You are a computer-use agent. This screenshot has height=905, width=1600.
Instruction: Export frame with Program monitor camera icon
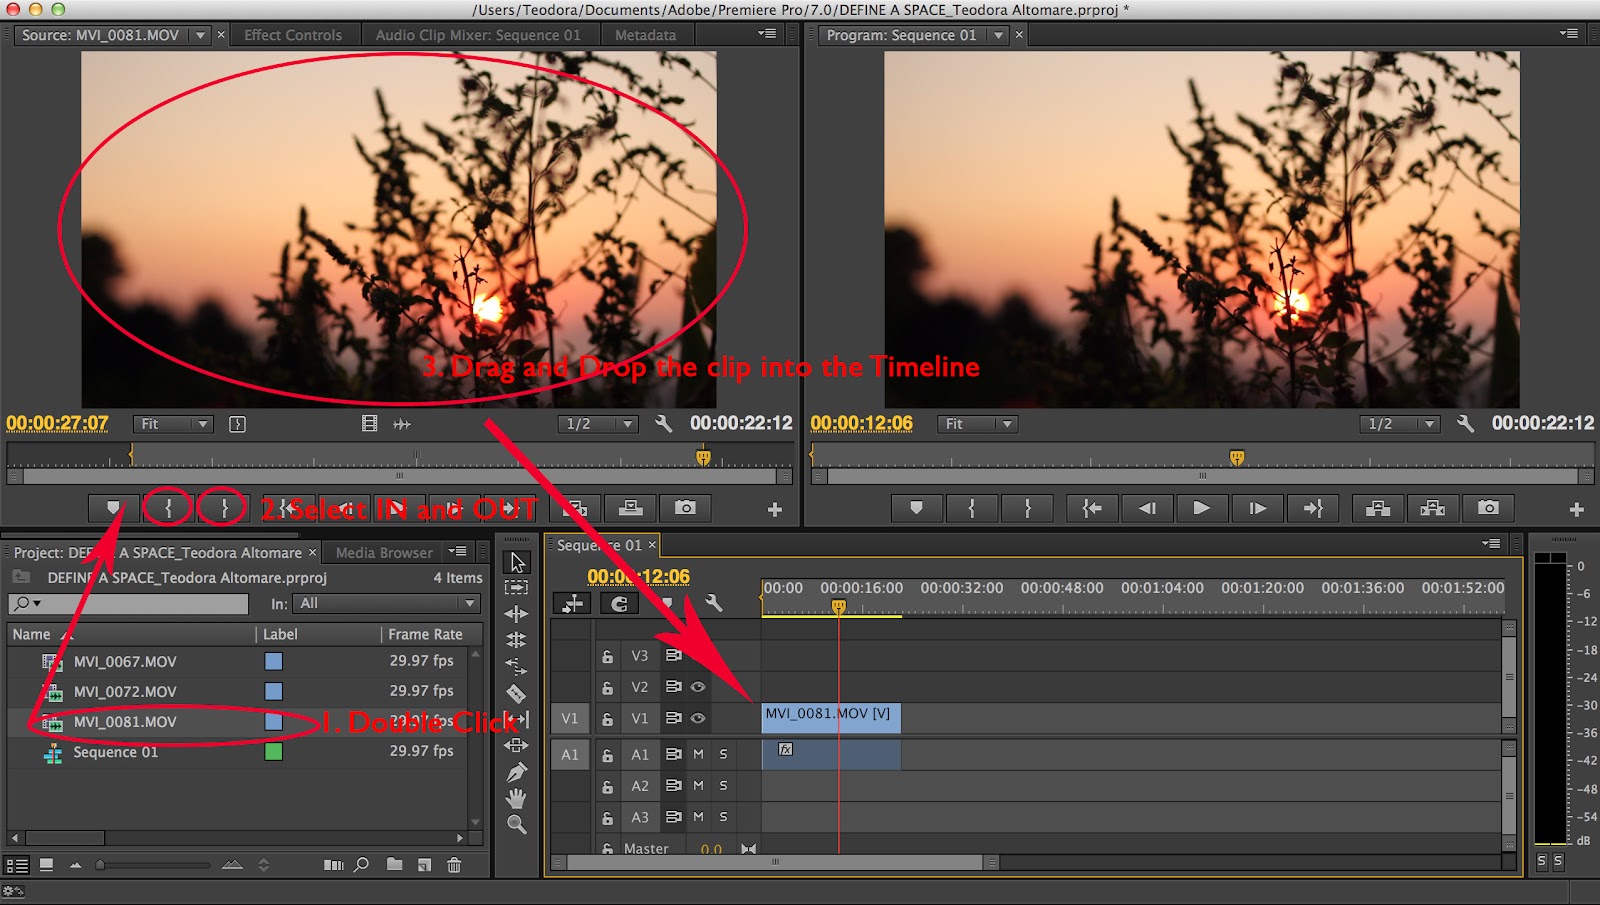tap(1488, 508)
